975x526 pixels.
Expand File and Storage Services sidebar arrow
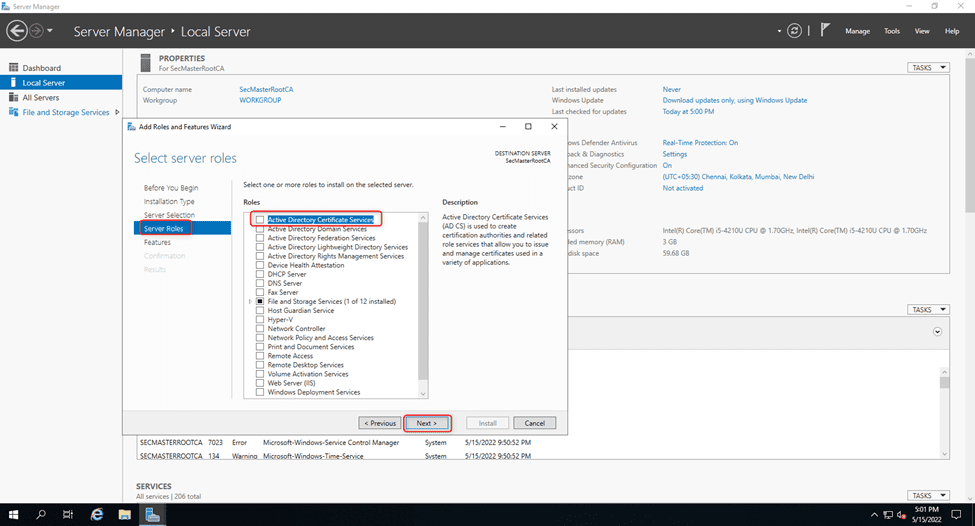[x=117, y=112]
